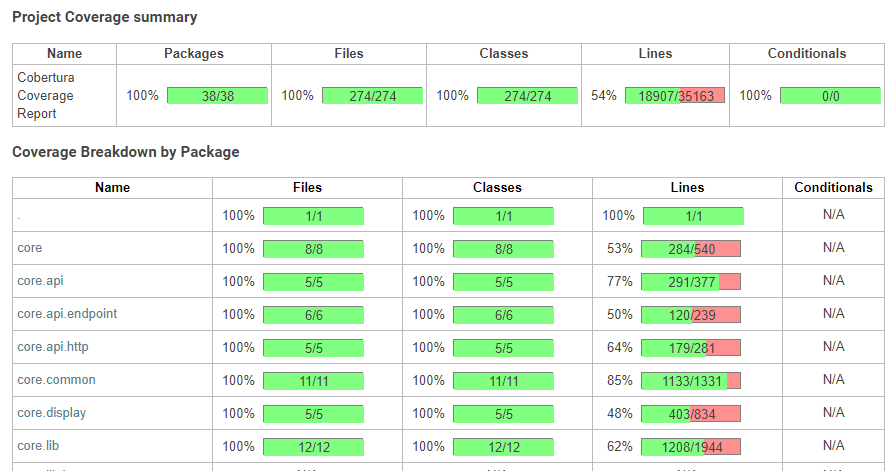Click the 403/834 lines coverage bar
895x471 pixels.
pyautogui.click(x=691, y=413)
